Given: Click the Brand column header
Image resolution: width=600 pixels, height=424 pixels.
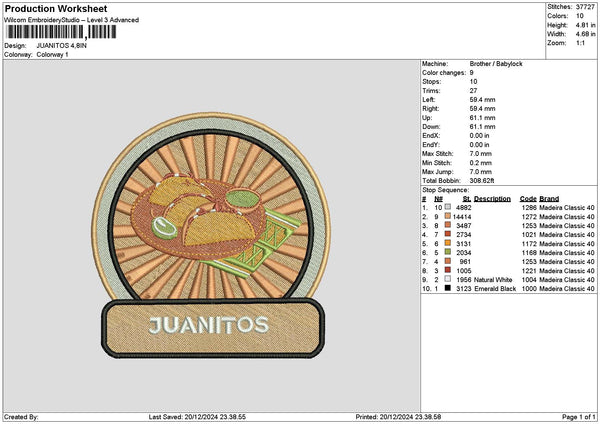Looking at the screenshot, I should click(549, 199).
